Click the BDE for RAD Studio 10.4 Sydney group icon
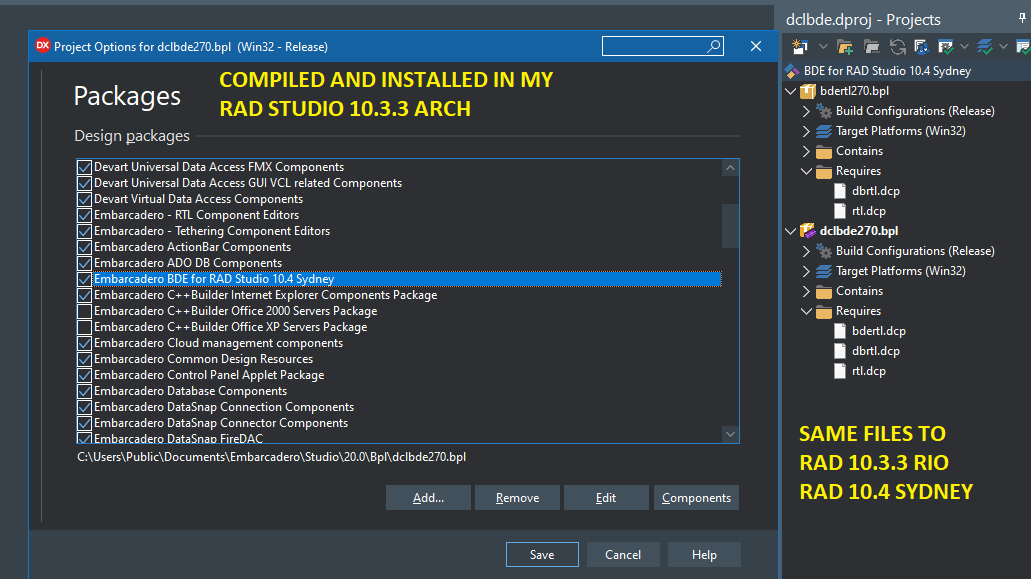Image resolution: width=1031 pixels, height=579 pixels. 792,71
